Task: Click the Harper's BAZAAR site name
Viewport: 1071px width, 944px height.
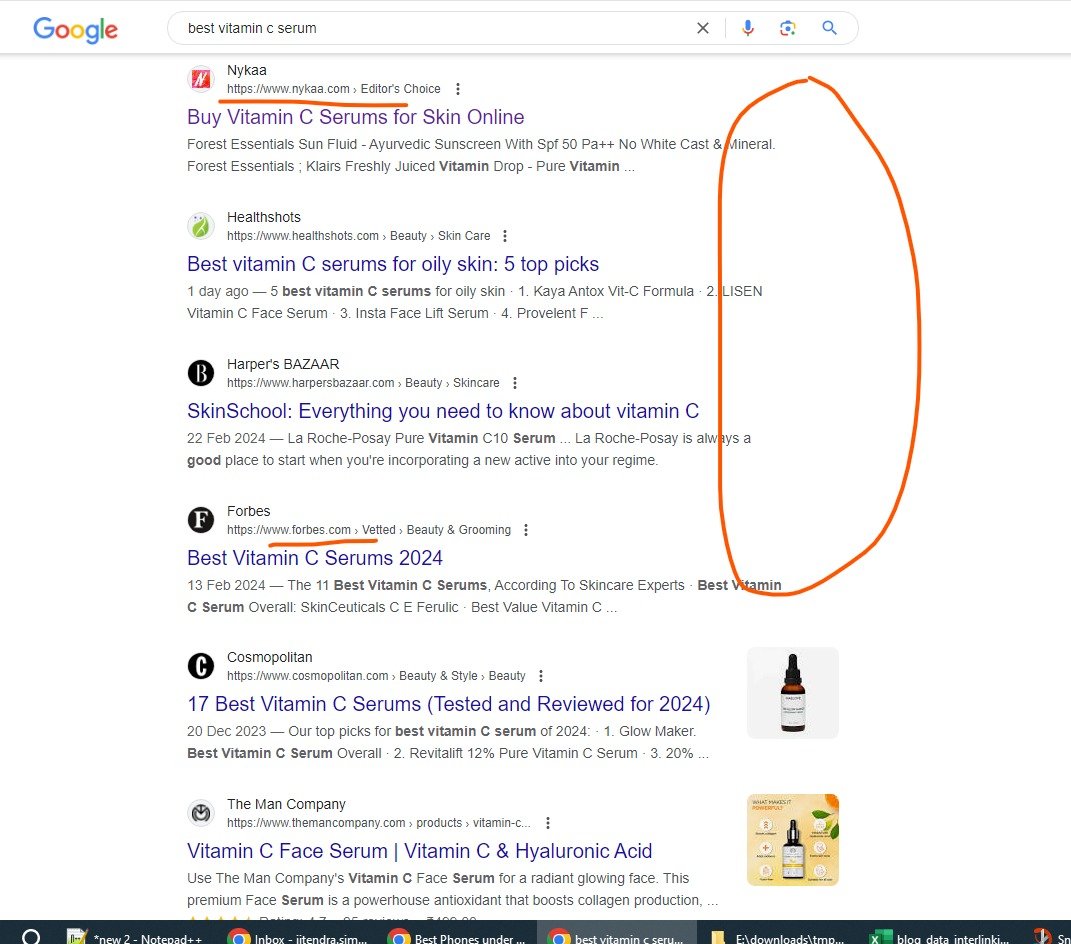Action: [x=283, y=364]
